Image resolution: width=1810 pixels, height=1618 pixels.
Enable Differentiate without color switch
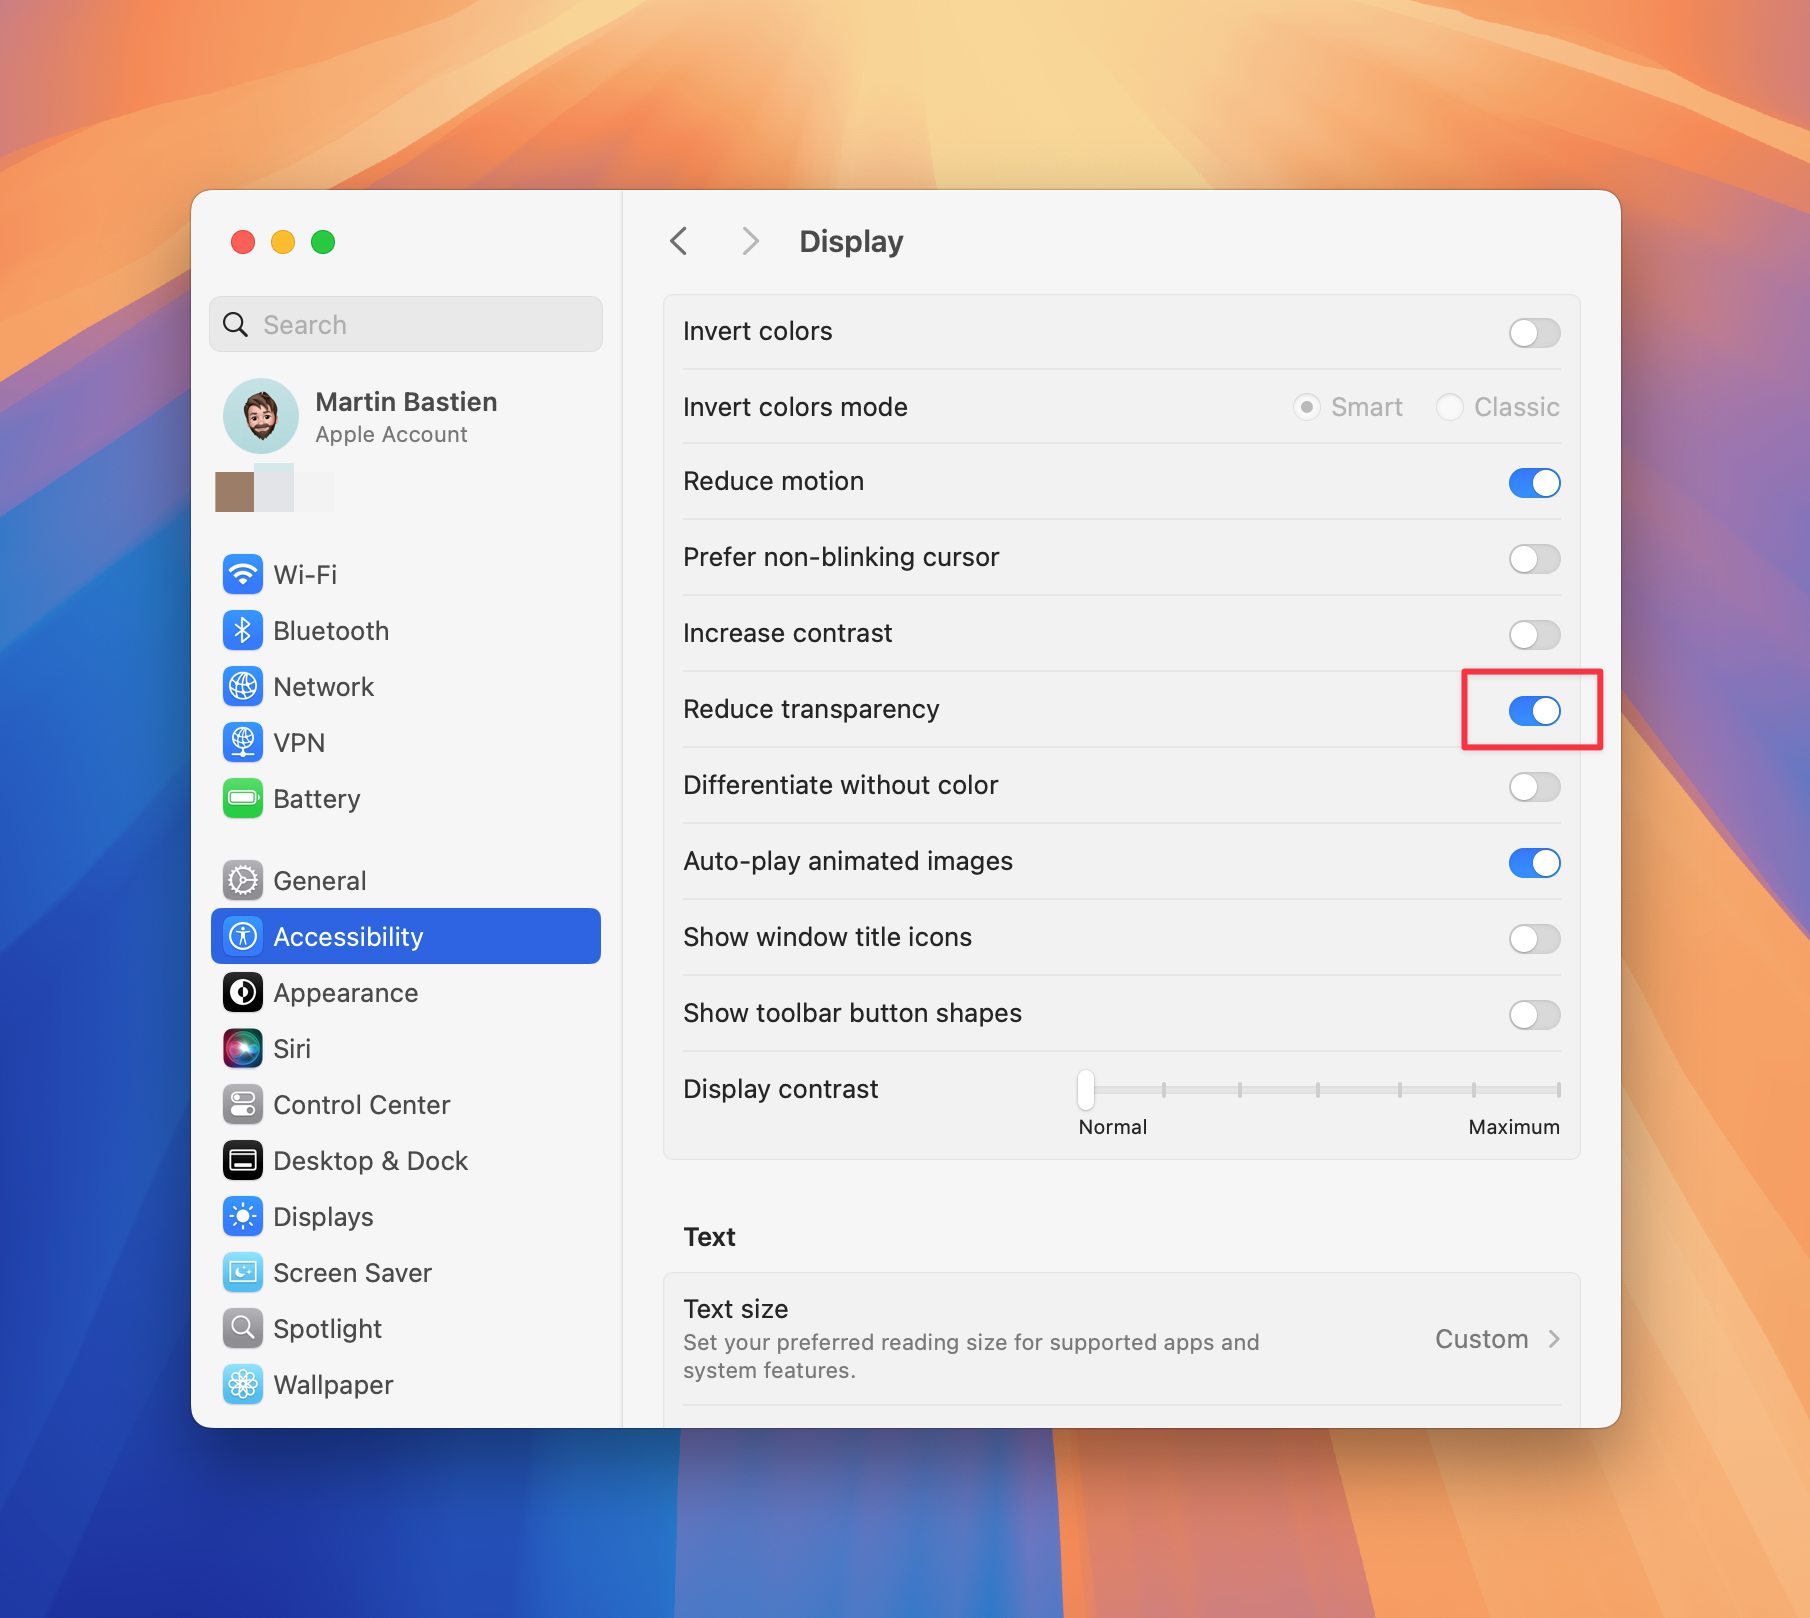tap(1534, 786)
